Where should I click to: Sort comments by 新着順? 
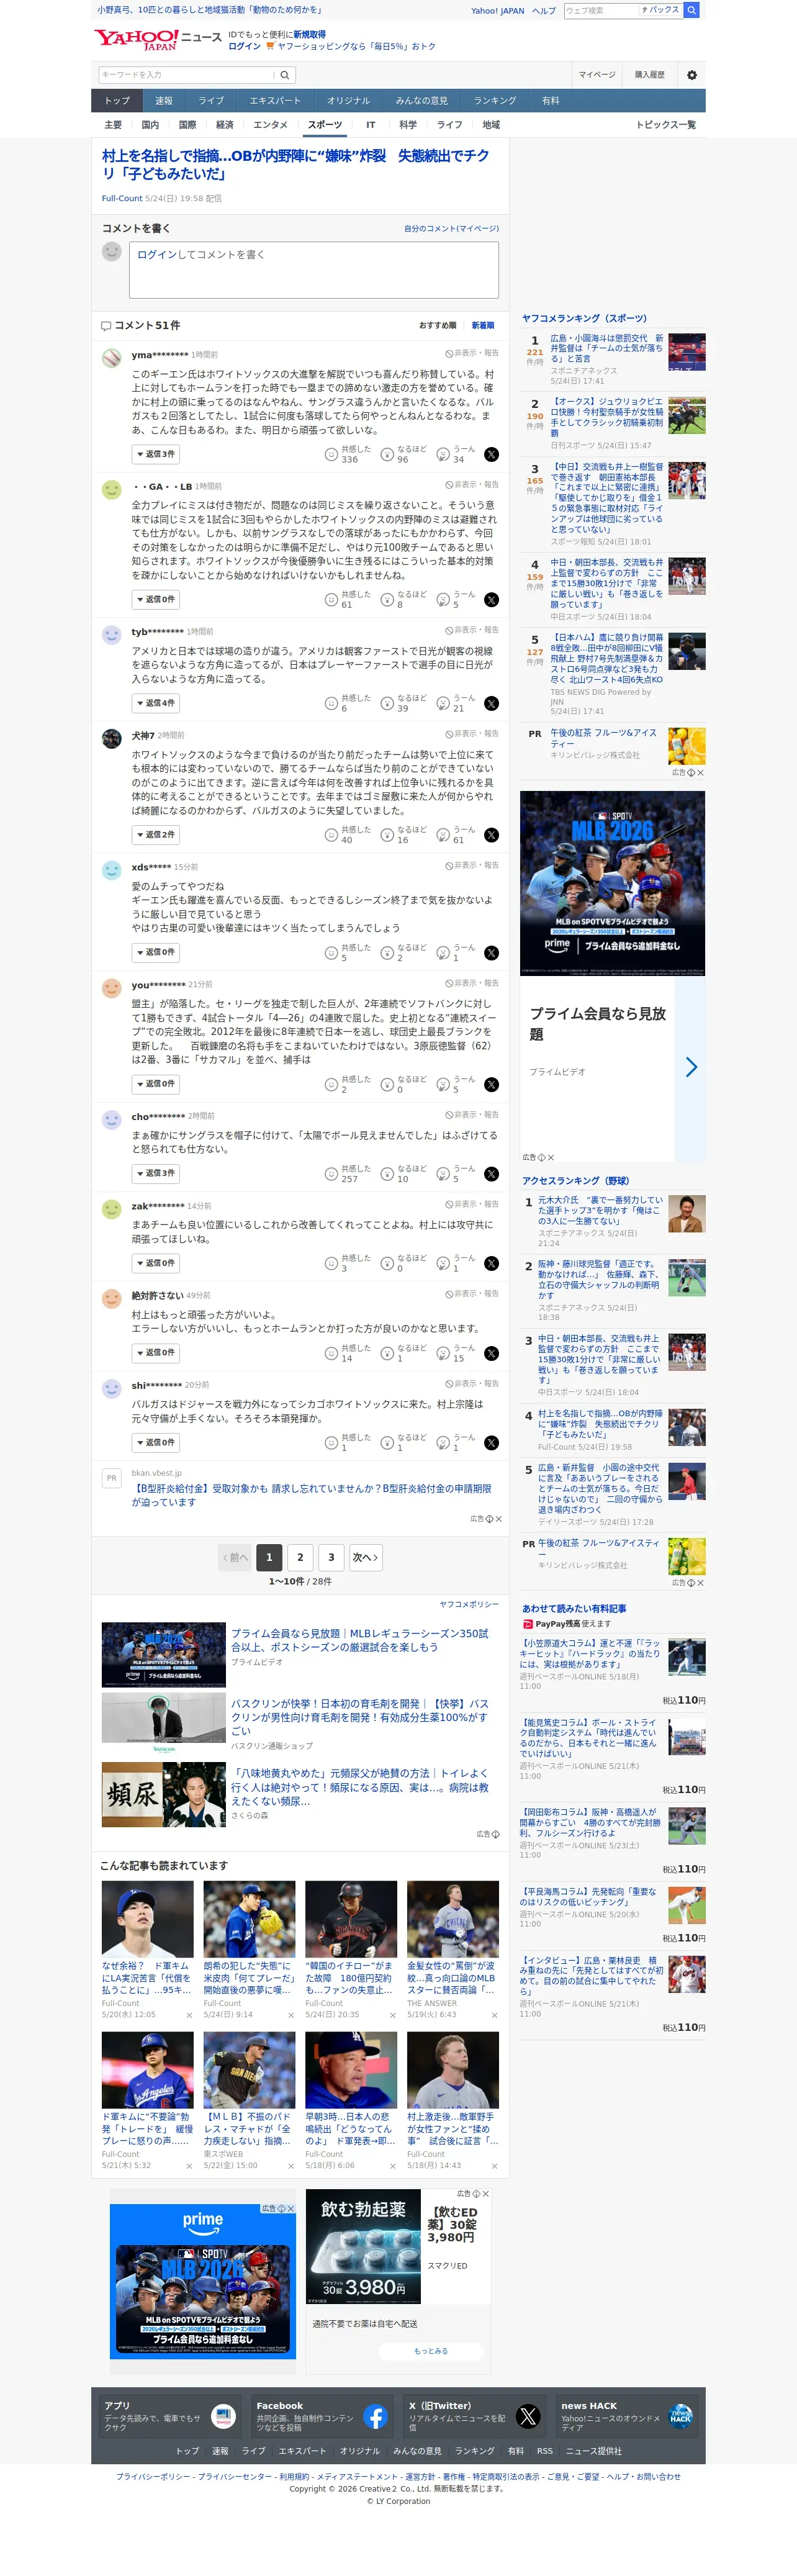point(482,326)
